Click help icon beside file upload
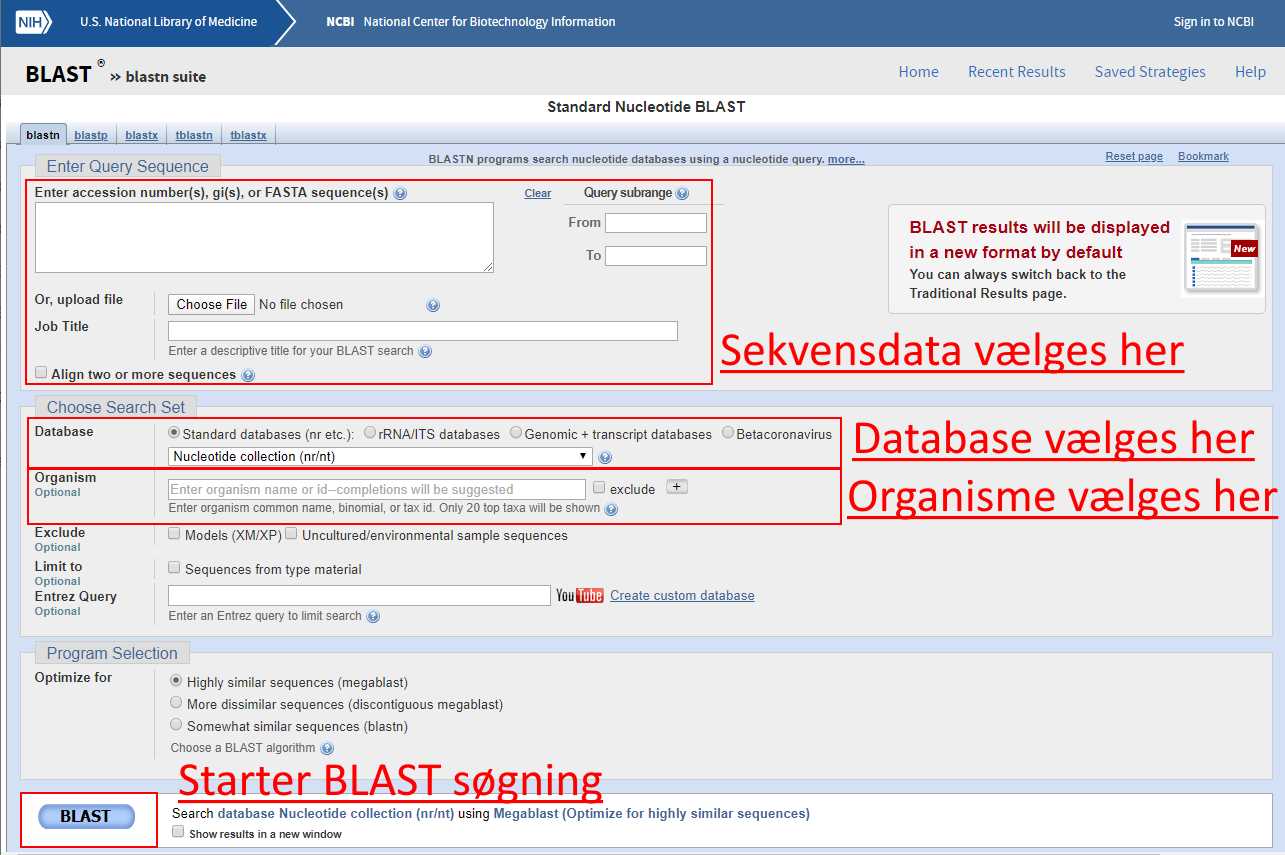Viewport: 1285px width, 855px height. tap(433, 306)
